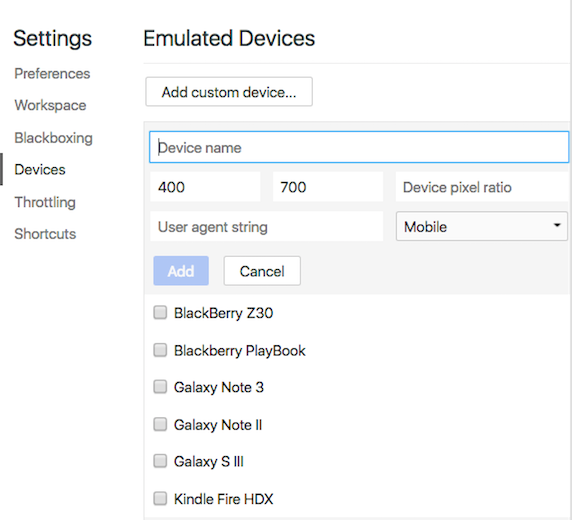Screen dimensions: 572x520
Task: Toggle the Galaxy Note 3 checkbox
Action: tap(160, 387)
